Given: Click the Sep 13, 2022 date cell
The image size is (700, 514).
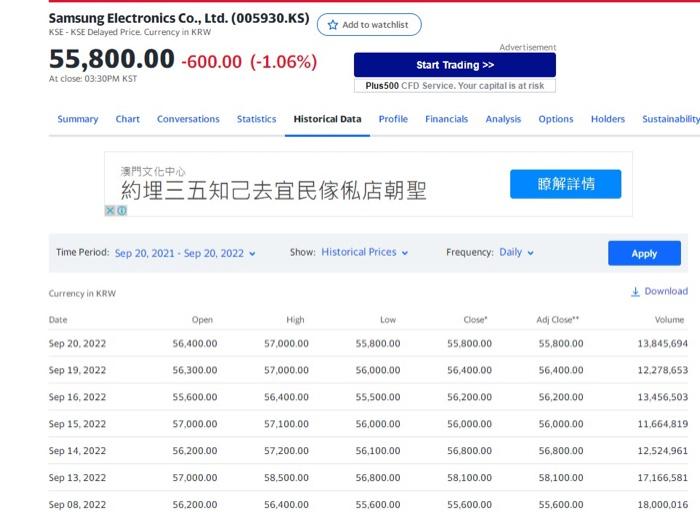Looking at the screenshot, I should [77, 477].
